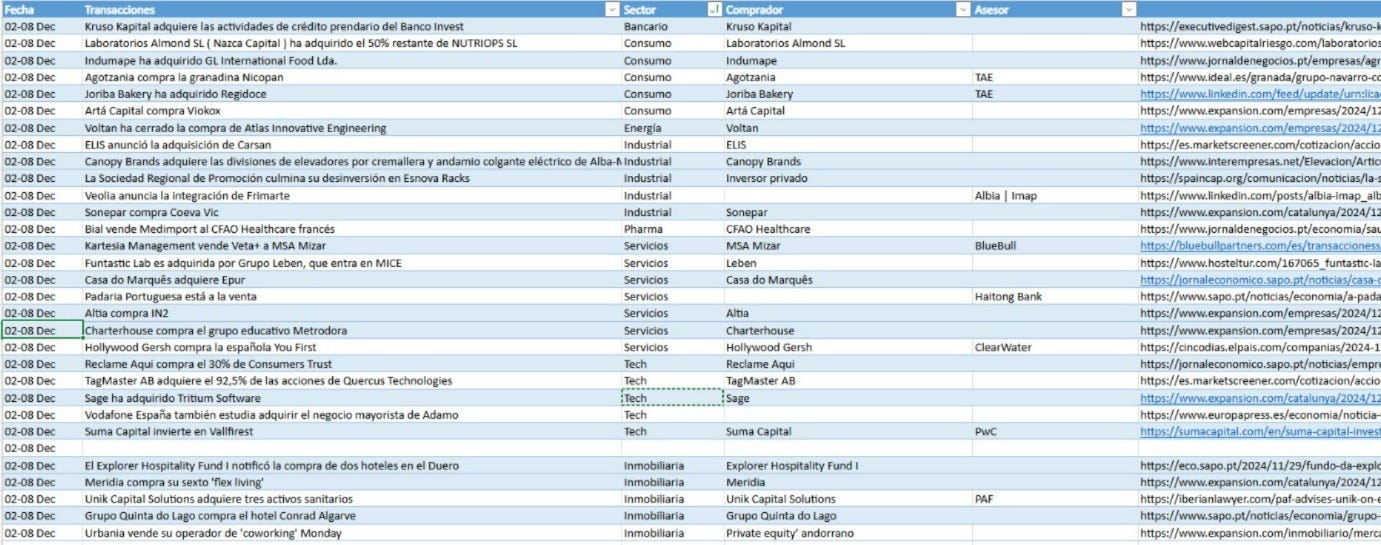
Task: Select the 'Explorer Hospitality Fund I' comprador cell
Action: (x=847, y=466)
